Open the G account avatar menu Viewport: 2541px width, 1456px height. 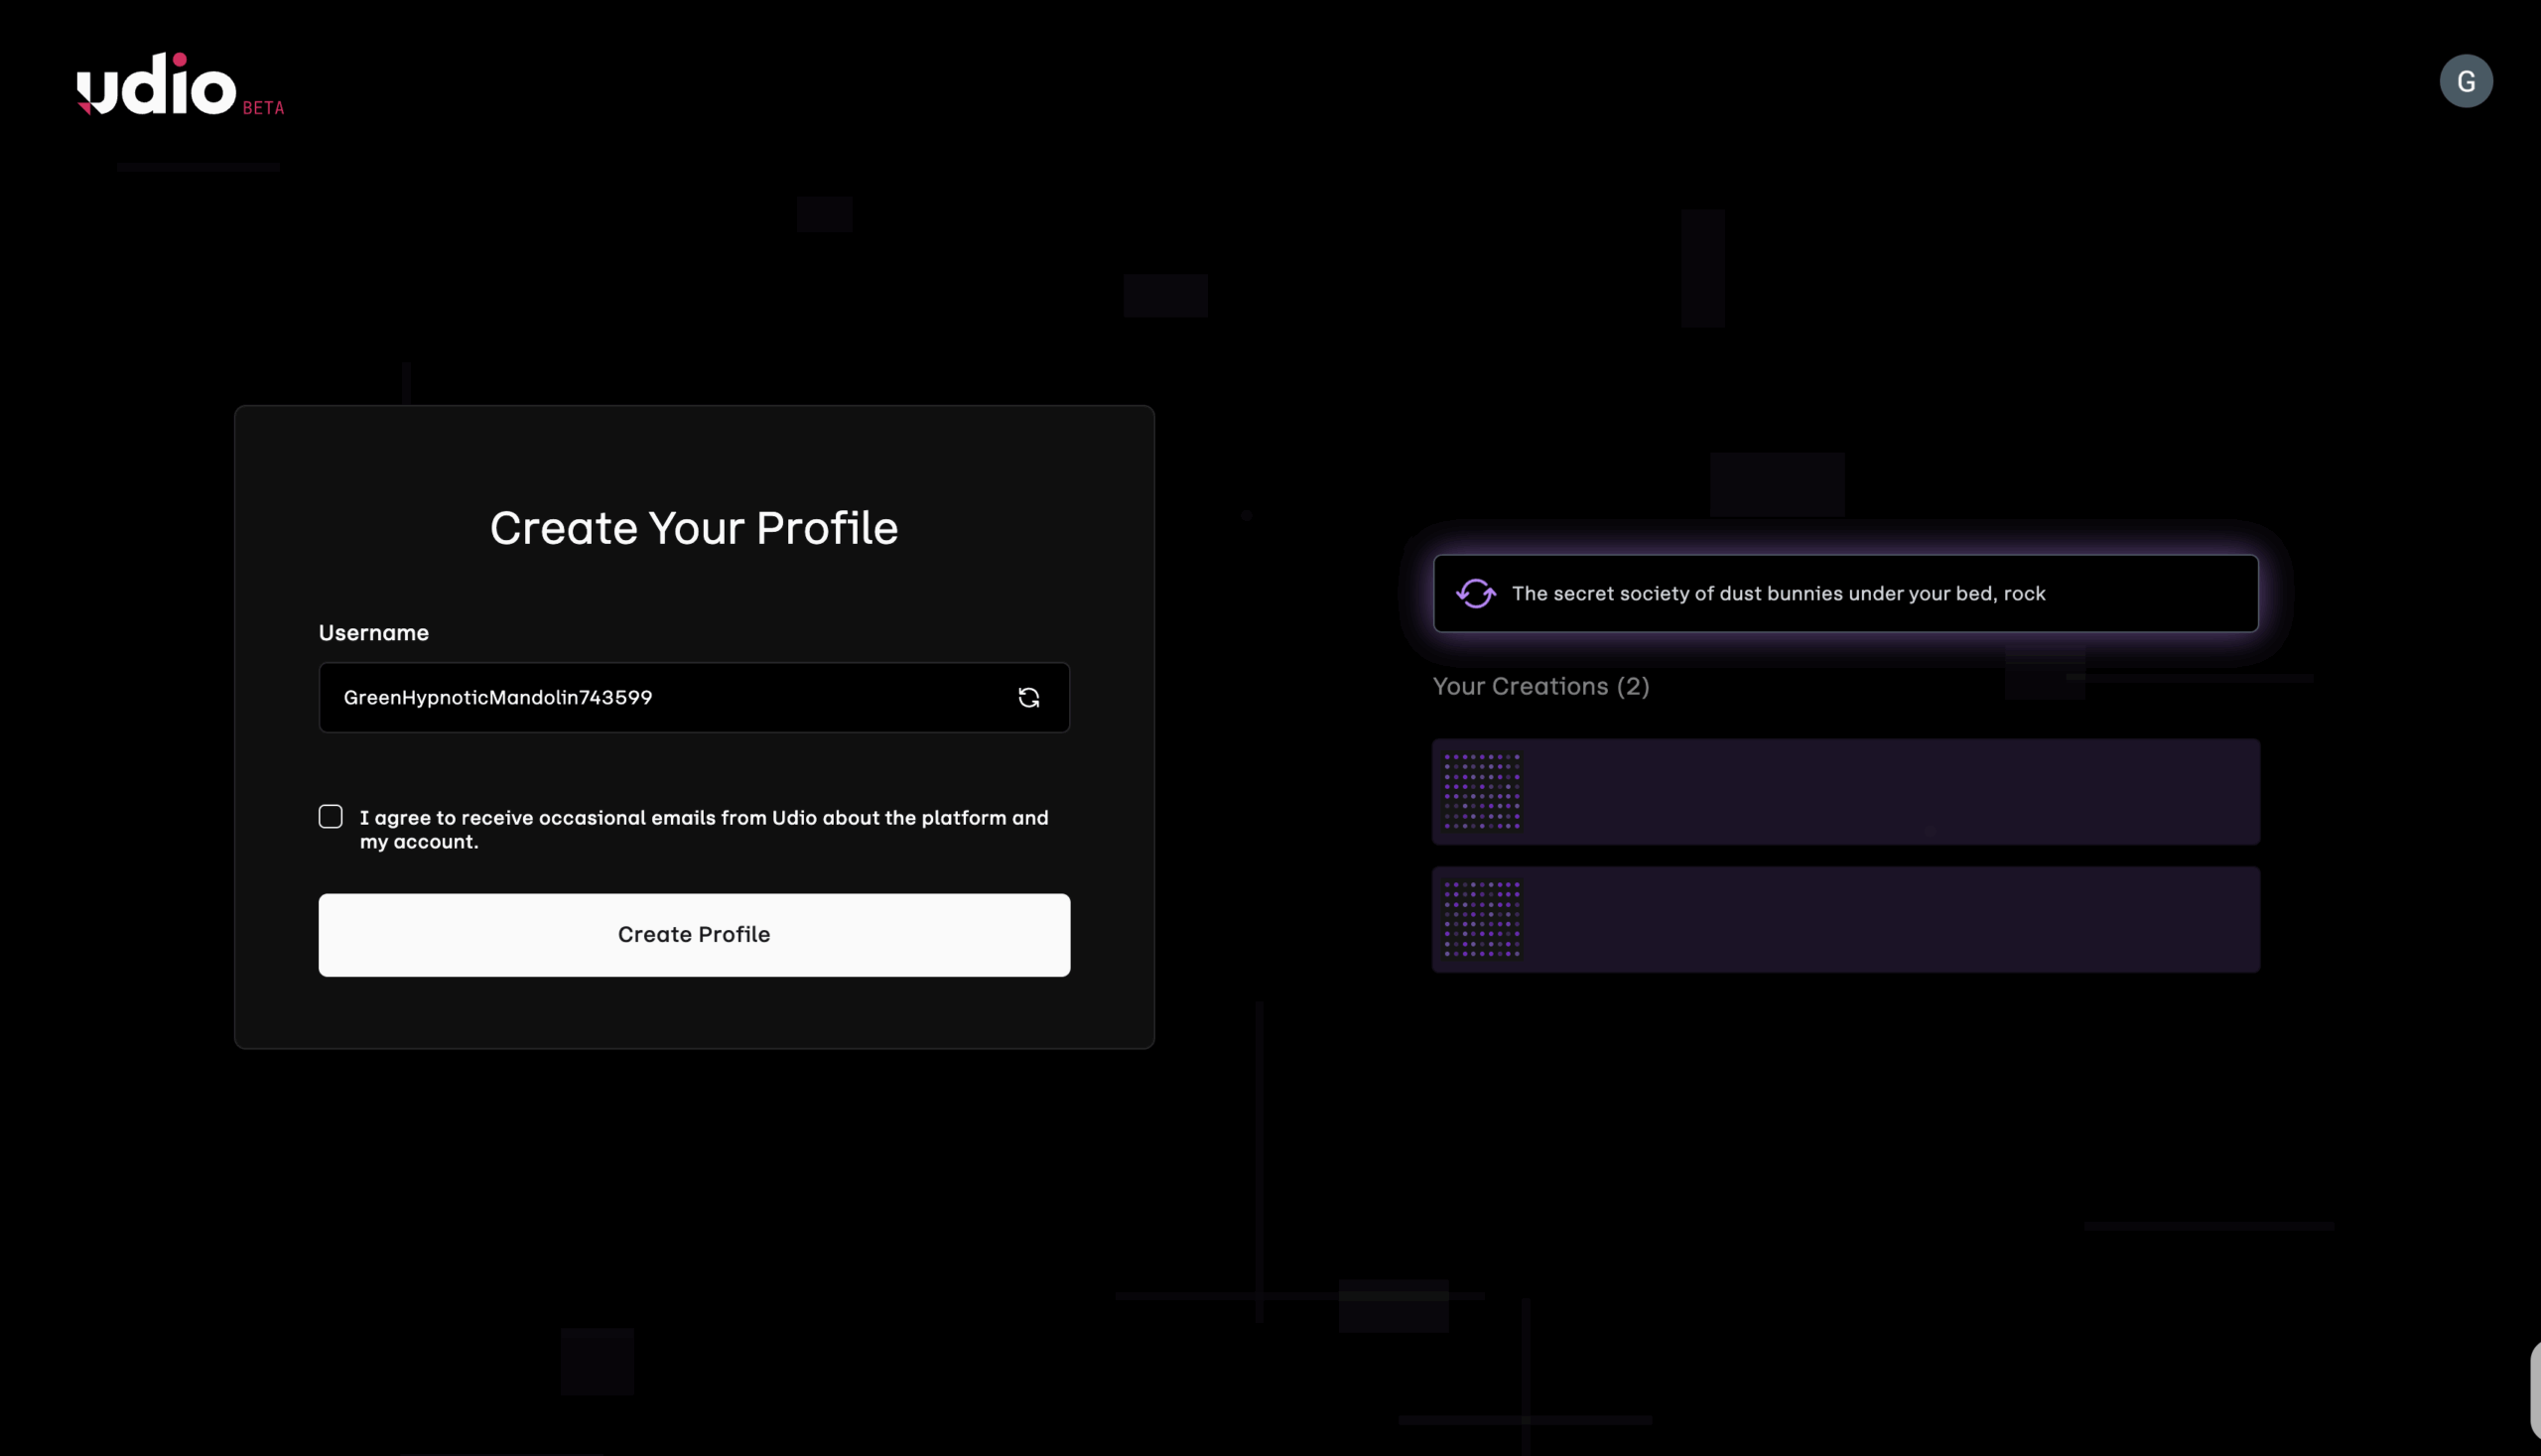pyautogui.click(x=2466, y=81)
